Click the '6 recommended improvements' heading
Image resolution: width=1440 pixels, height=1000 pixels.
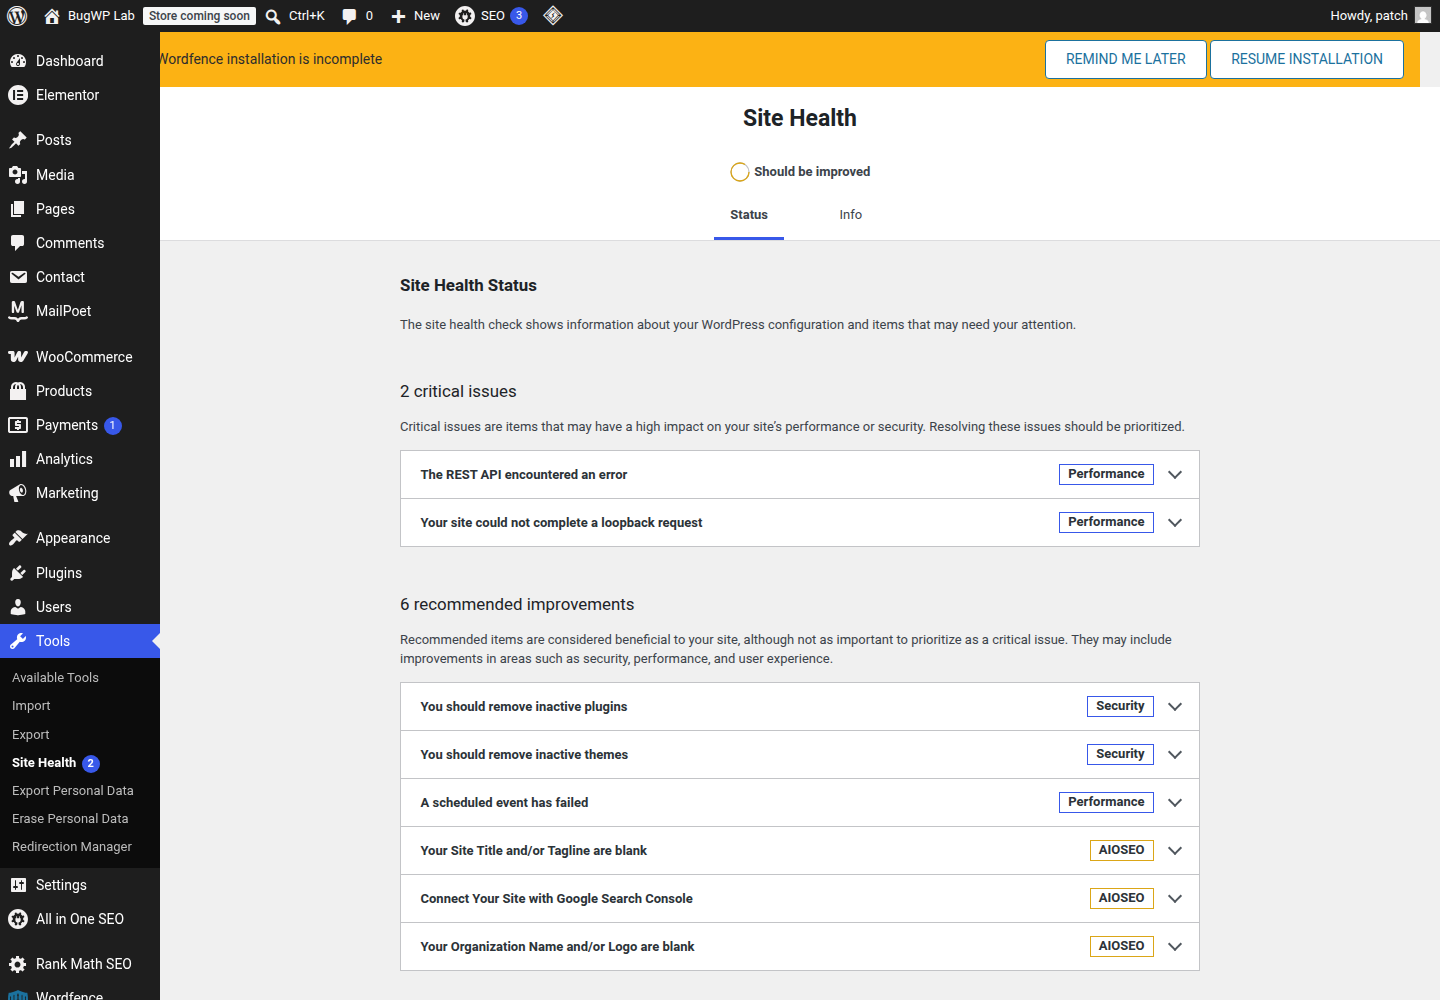[517, 605]
